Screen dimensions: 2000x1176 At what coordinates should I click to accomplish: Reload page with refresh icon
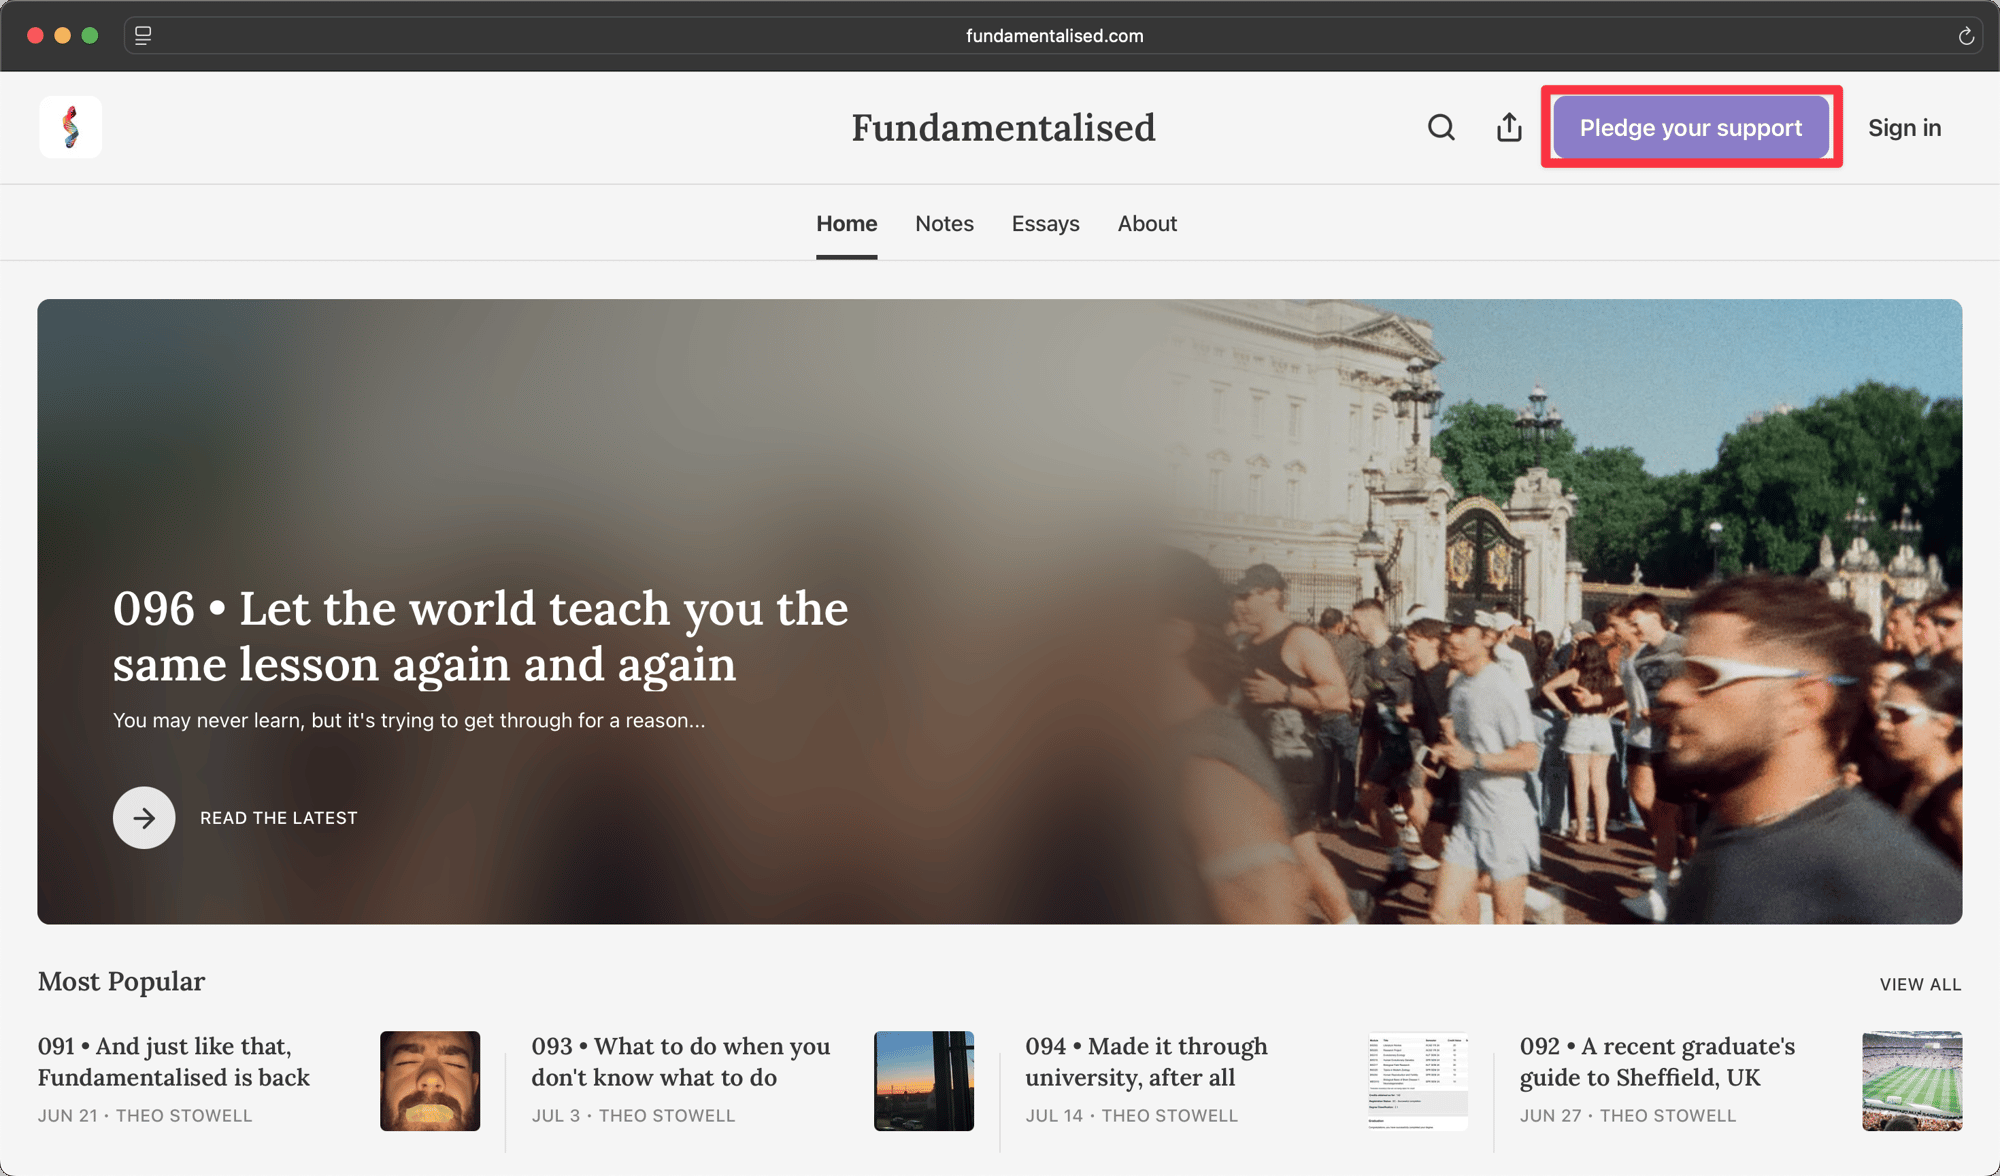[1965, 36]
